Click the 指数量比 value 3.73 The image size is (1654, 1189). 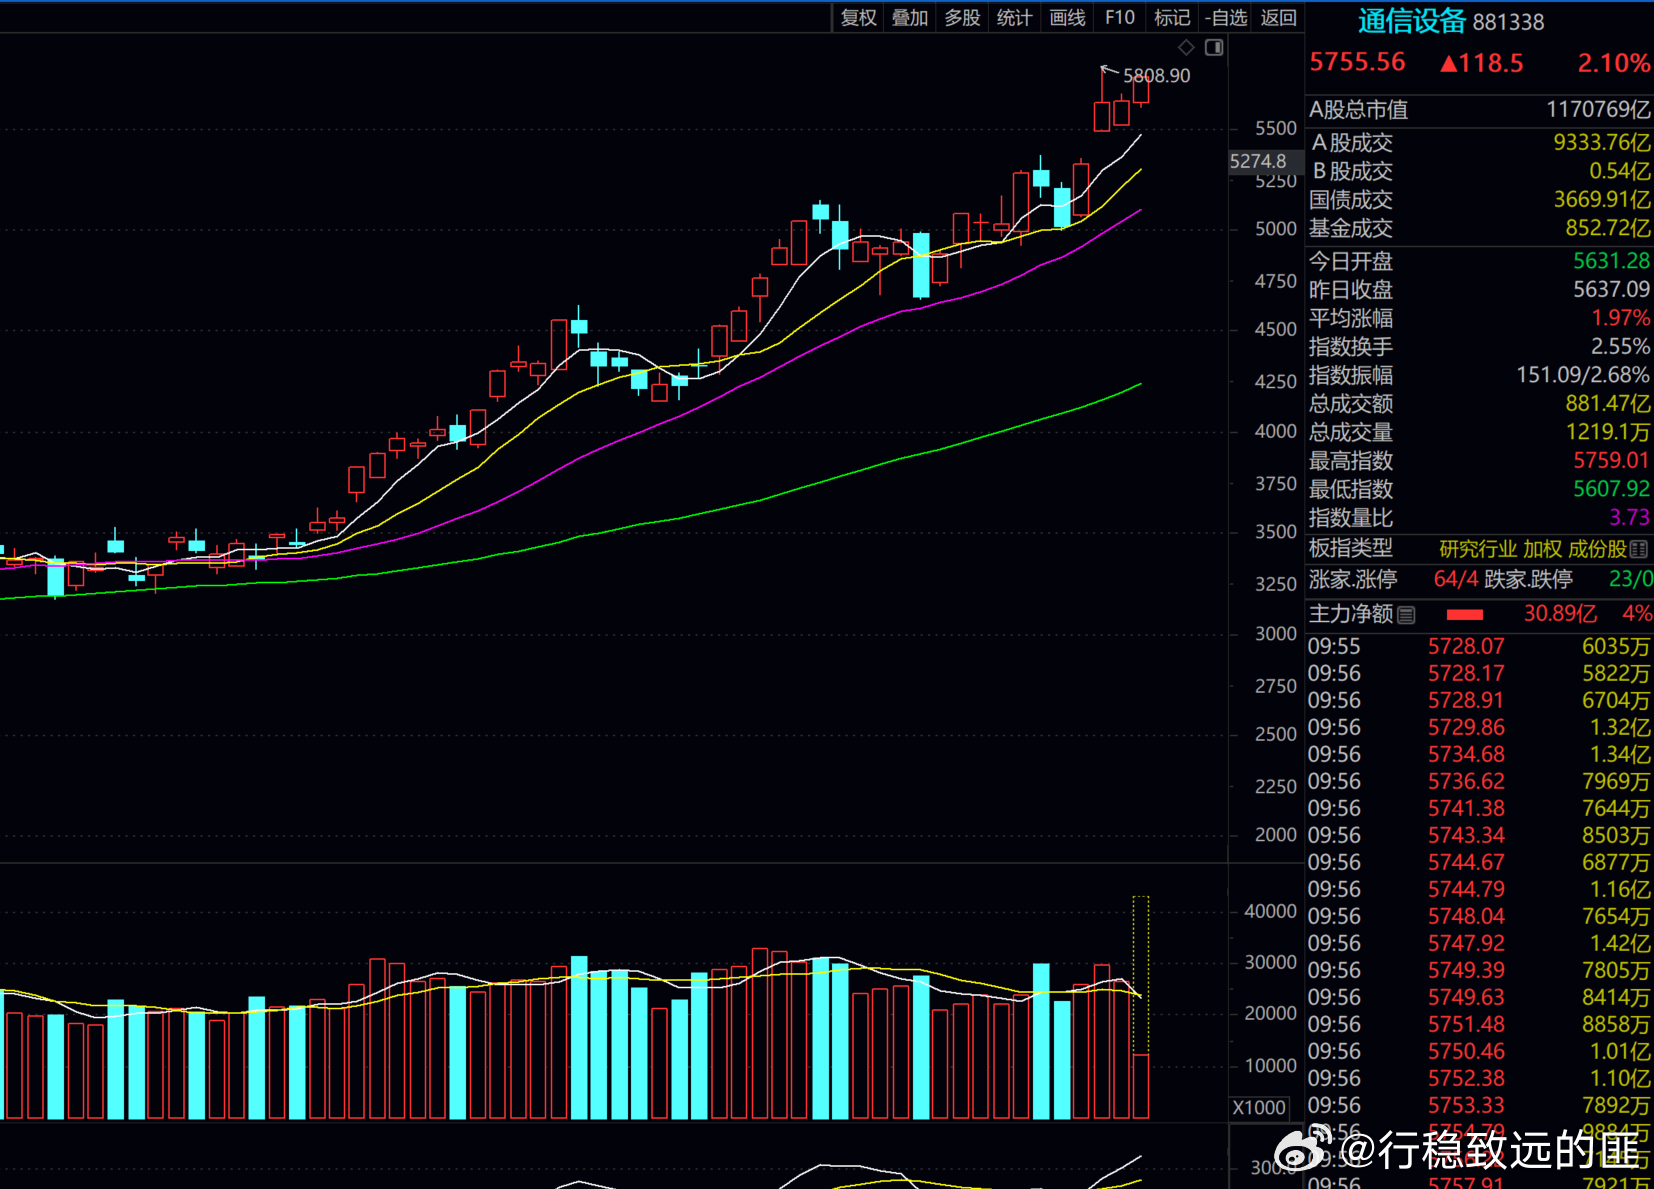click(1629, 518)
